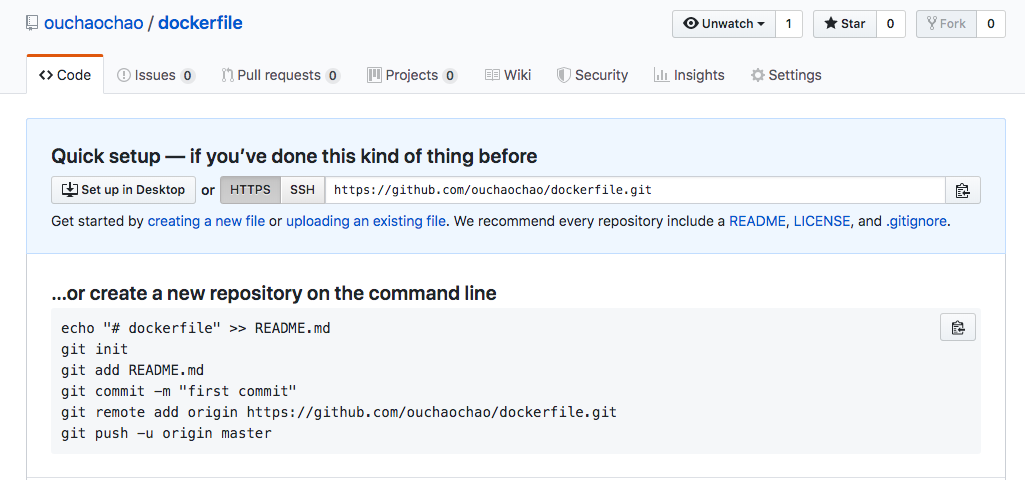Open the Wiki tab
This screenshot has width=1025, height=480.
pos(508,75)
